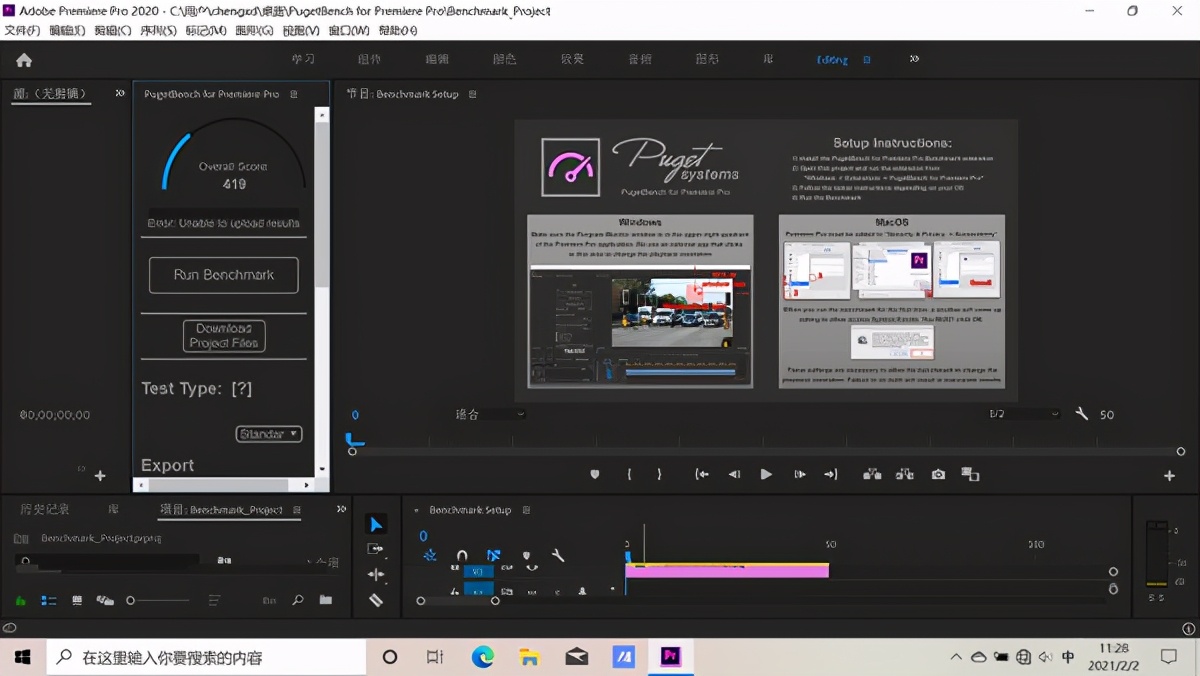Image resolution: width=1200 pixels, height=676 pixels.
Task: Toggle the V1 video track target
Action: point(478,571)
